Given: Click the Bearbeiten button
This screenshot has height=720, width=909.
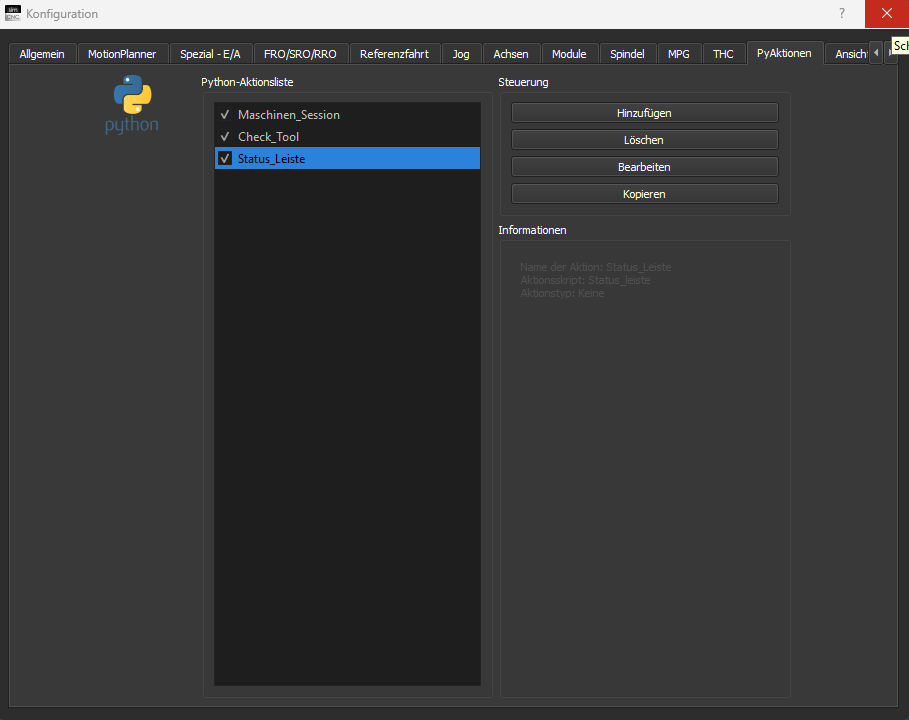Looking at the screenshot, I should 644,167.
